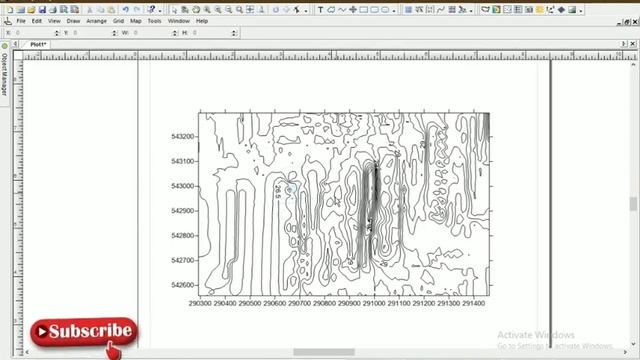Click the New Post Map icon
This screenshot has width=640, height=360.
pos(507,9)
